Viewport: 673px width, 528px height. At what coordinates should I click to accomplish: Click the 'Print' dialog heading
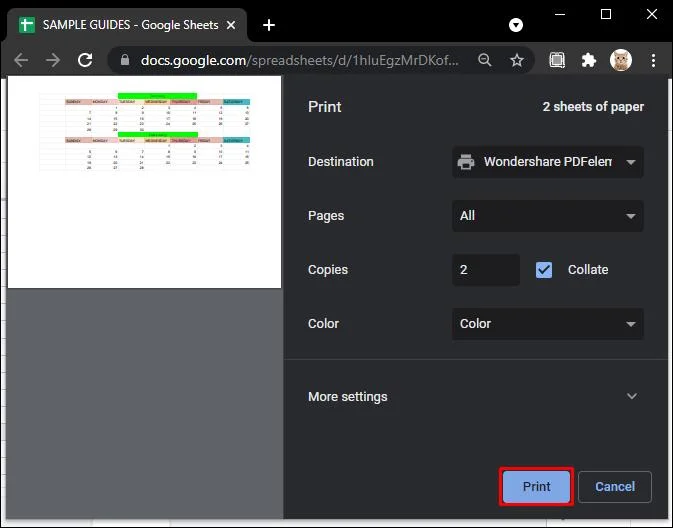pyautogui.click(x=324, y=106)
